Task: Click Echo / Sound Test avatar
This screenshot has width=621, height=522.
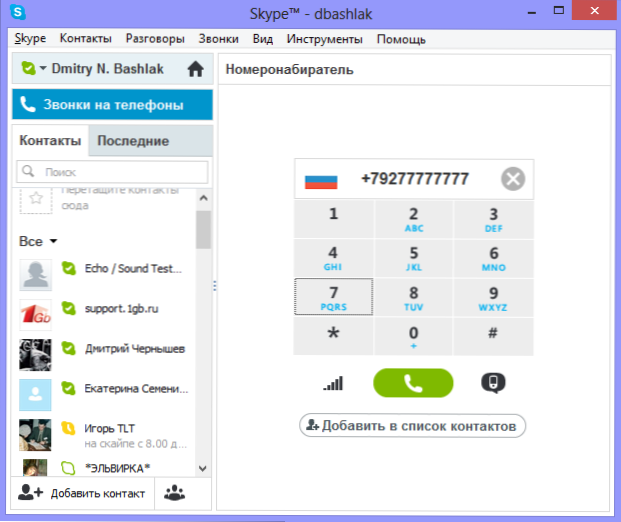Action: click(x=35, y=275)
